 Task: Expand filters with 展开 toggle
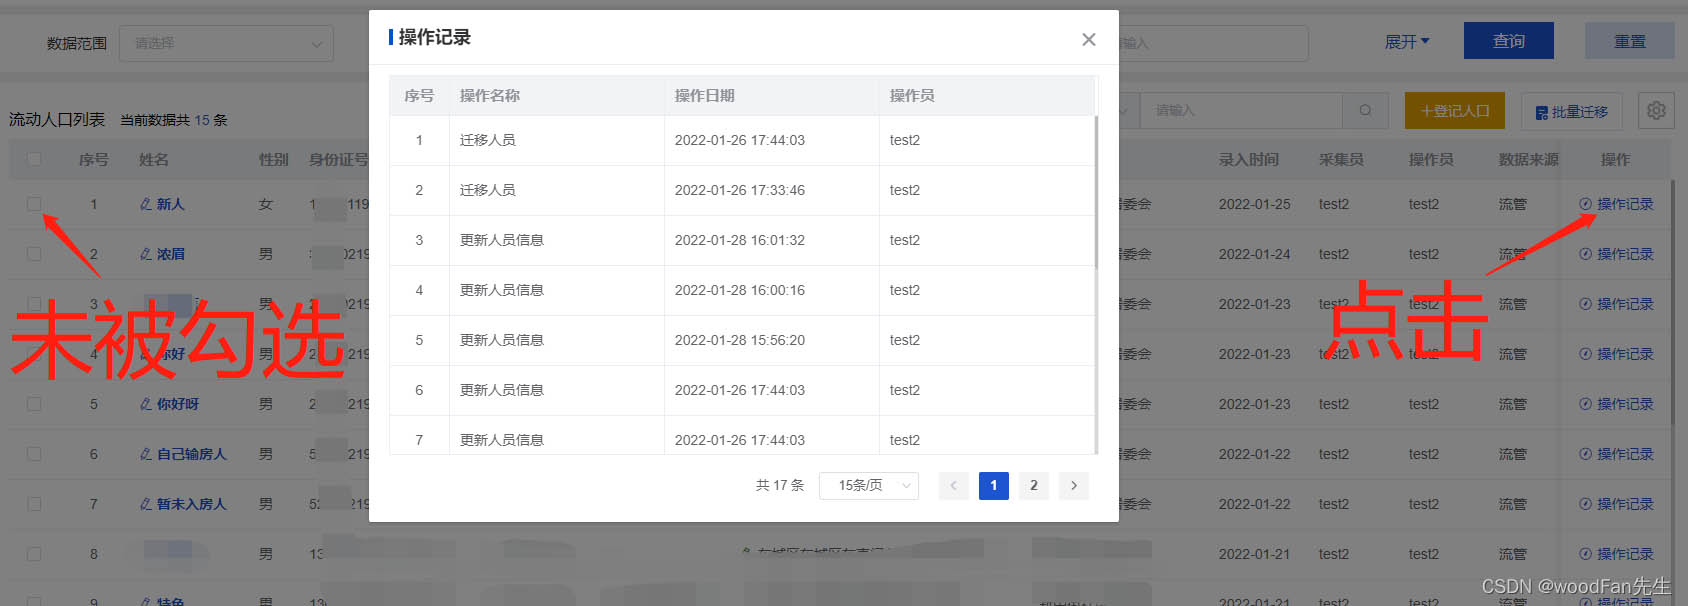[1406, 42]
